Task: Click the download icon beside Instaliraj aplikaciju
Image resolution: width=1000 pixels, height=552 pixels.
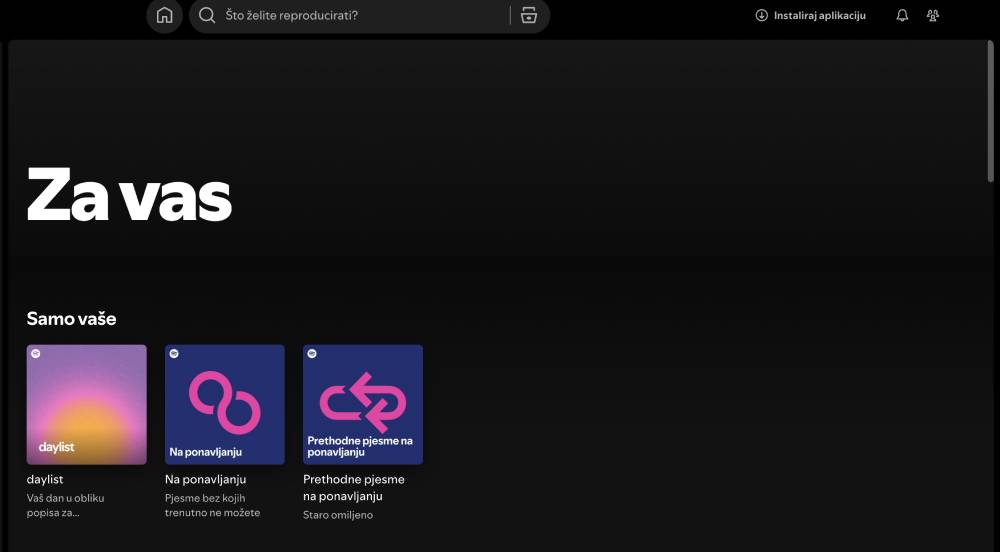Action: pyautogui.click(x=761, y=15)
